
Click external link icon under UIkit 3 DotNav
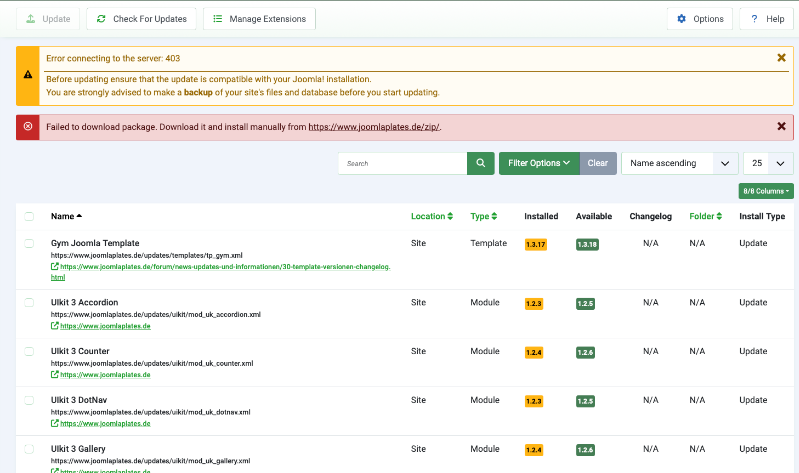(55, 423)
